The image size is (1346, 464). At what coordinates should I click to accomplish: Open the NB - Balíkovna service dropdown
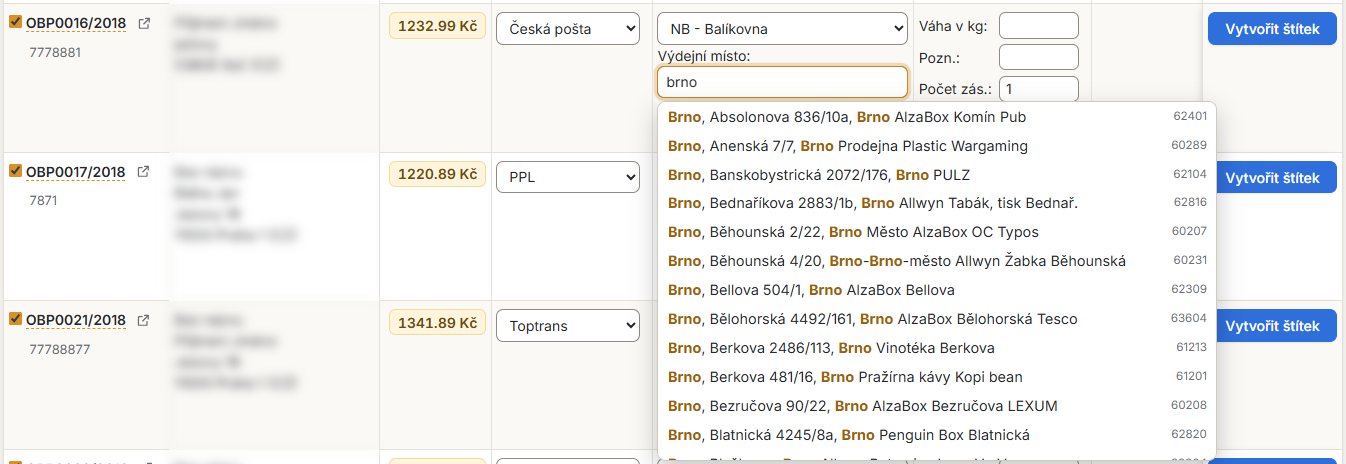[x=782, y=29]
